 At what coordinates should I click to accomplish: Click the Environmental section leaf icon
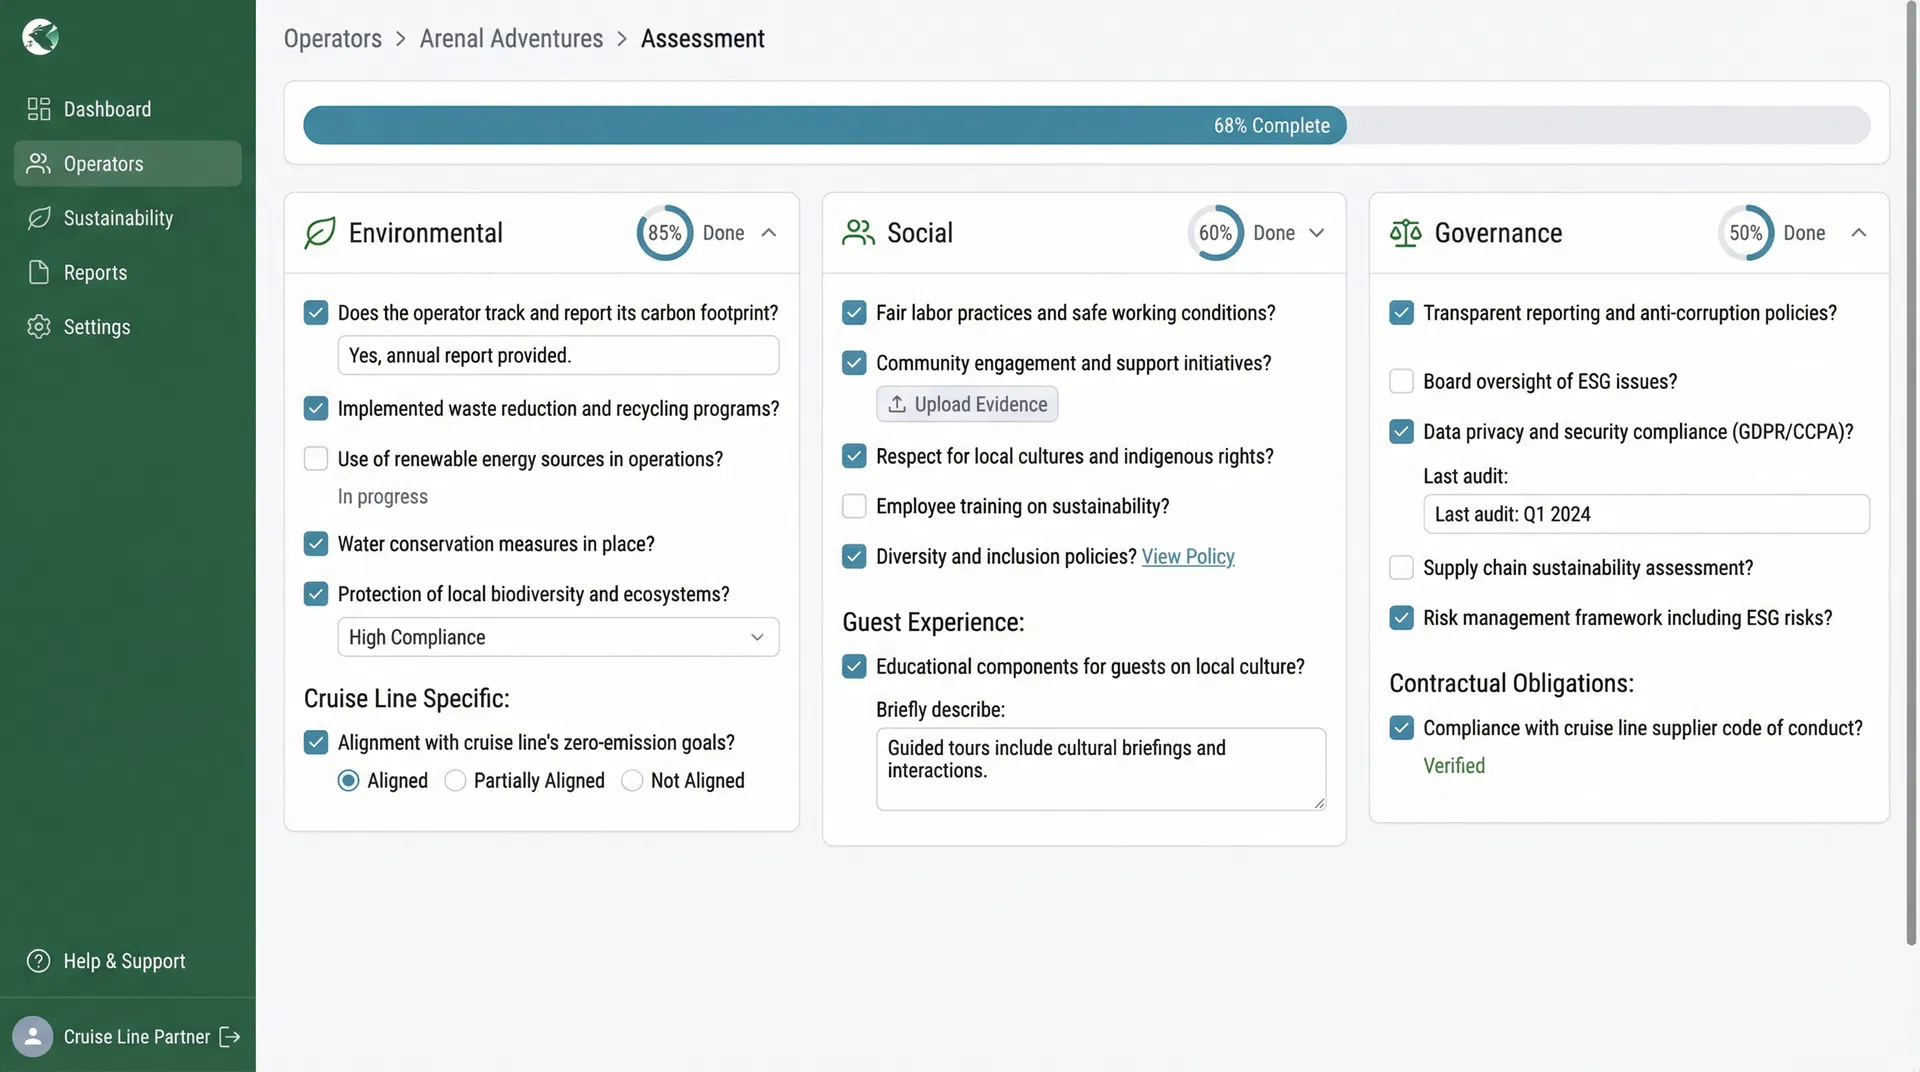click(318, 232)
